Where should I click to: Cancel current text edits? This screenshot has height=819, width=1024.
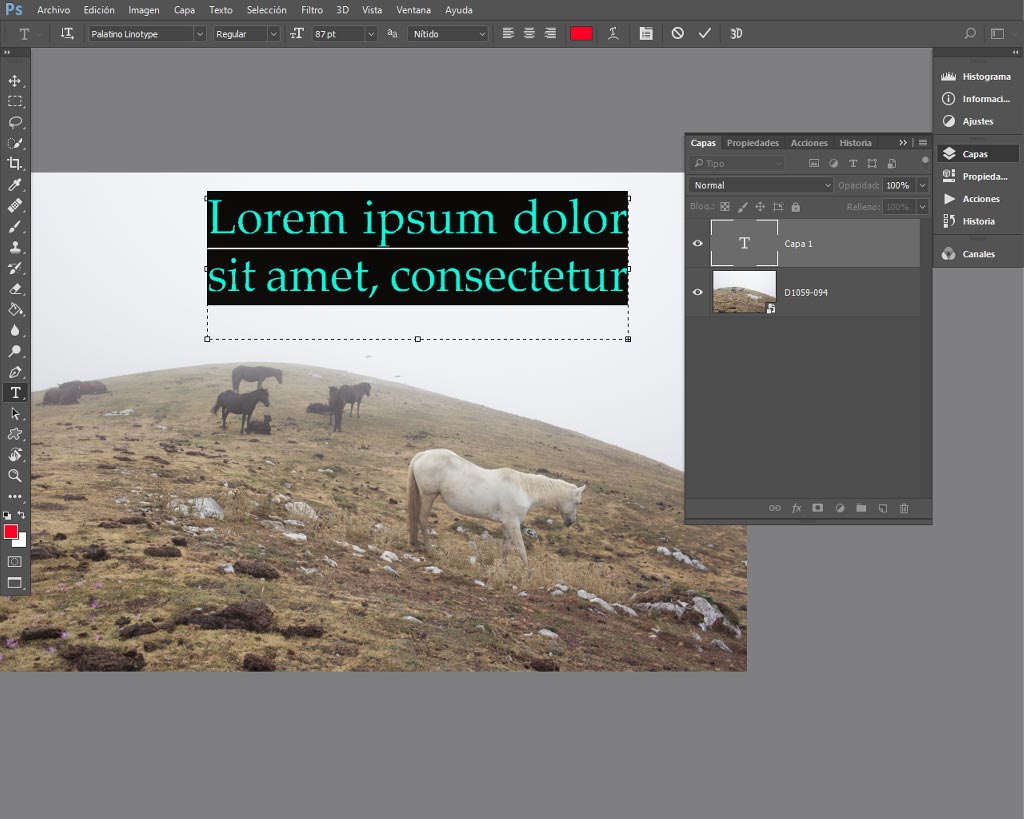click(x=677, y=33)
